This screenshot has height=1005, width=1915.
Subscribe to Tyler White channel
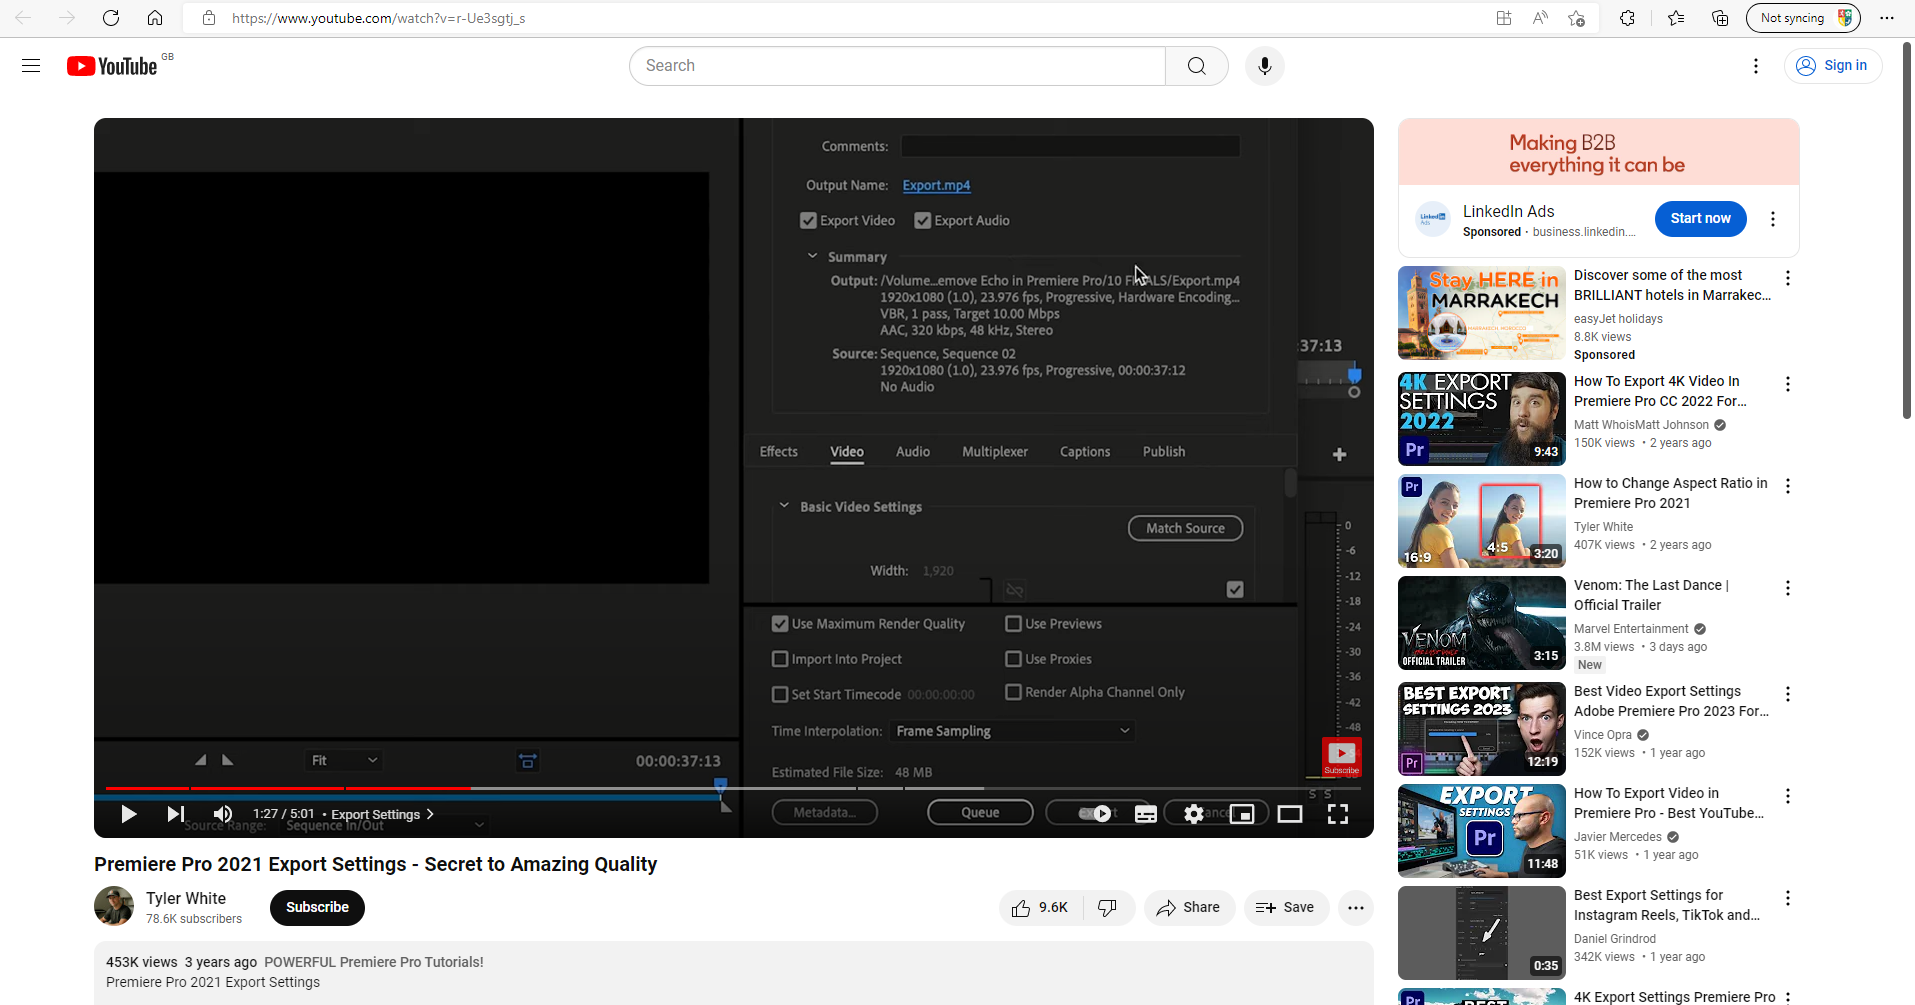pos(317,908)
